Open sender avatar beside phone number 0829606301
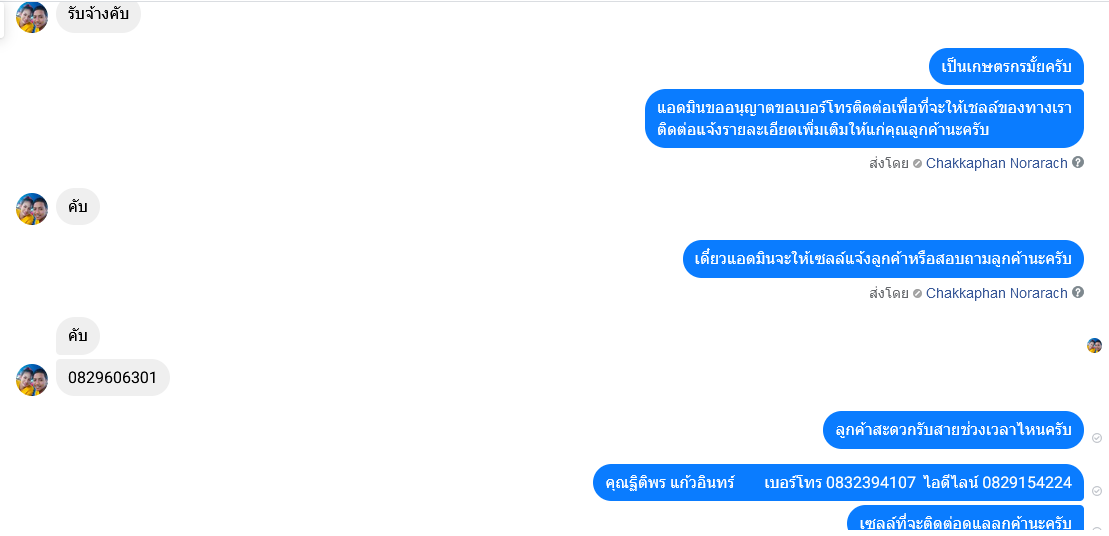Viewport: 1109px width, 536px height. click(x=32, y=380)
